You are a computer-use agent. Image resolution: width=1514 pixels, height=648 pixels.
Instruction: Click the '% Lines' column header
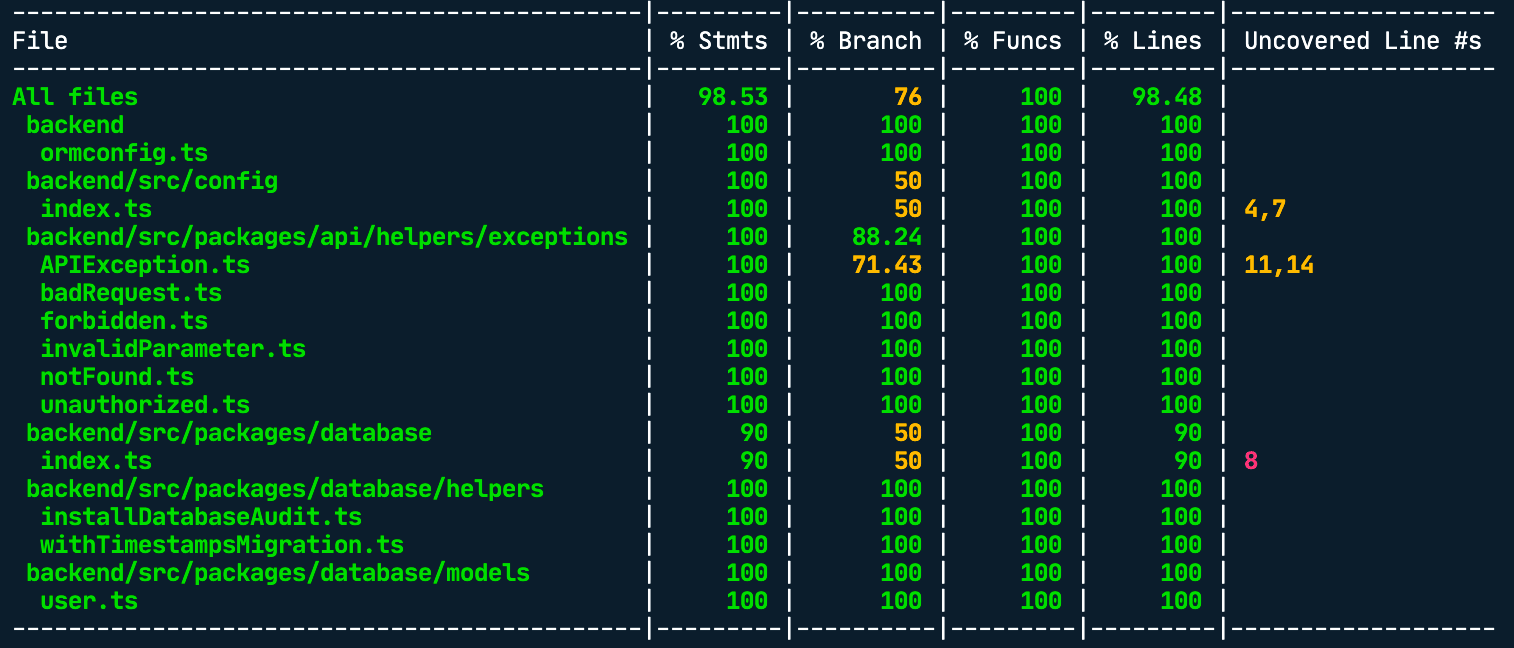point(1153,41)
